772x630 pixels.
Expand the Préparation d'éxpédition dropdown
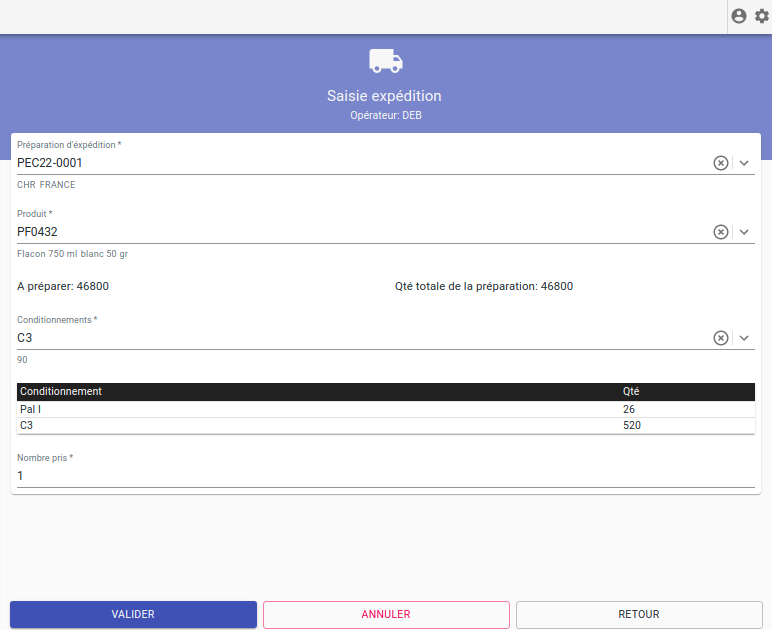coord(744,163)
